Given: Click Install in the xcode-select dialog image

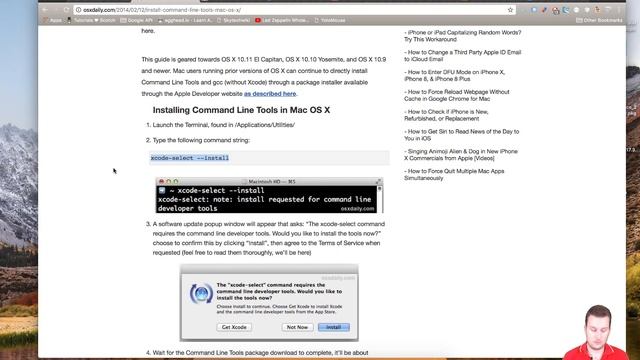Looking at the screenshot, I should click(333, 327).
